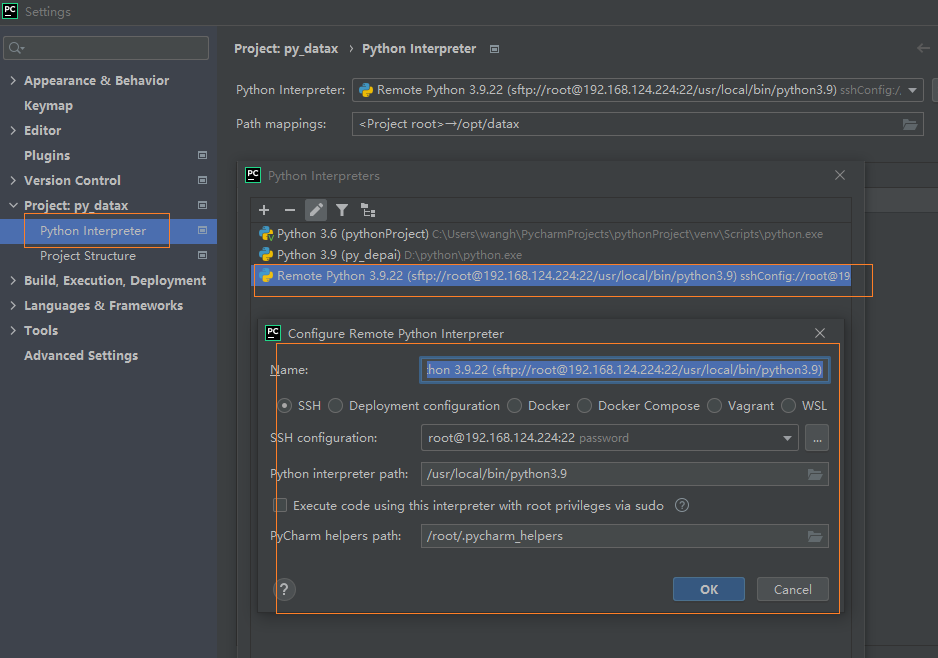Open Advanced Settings page
938x658 pixels.
[81, 355]
